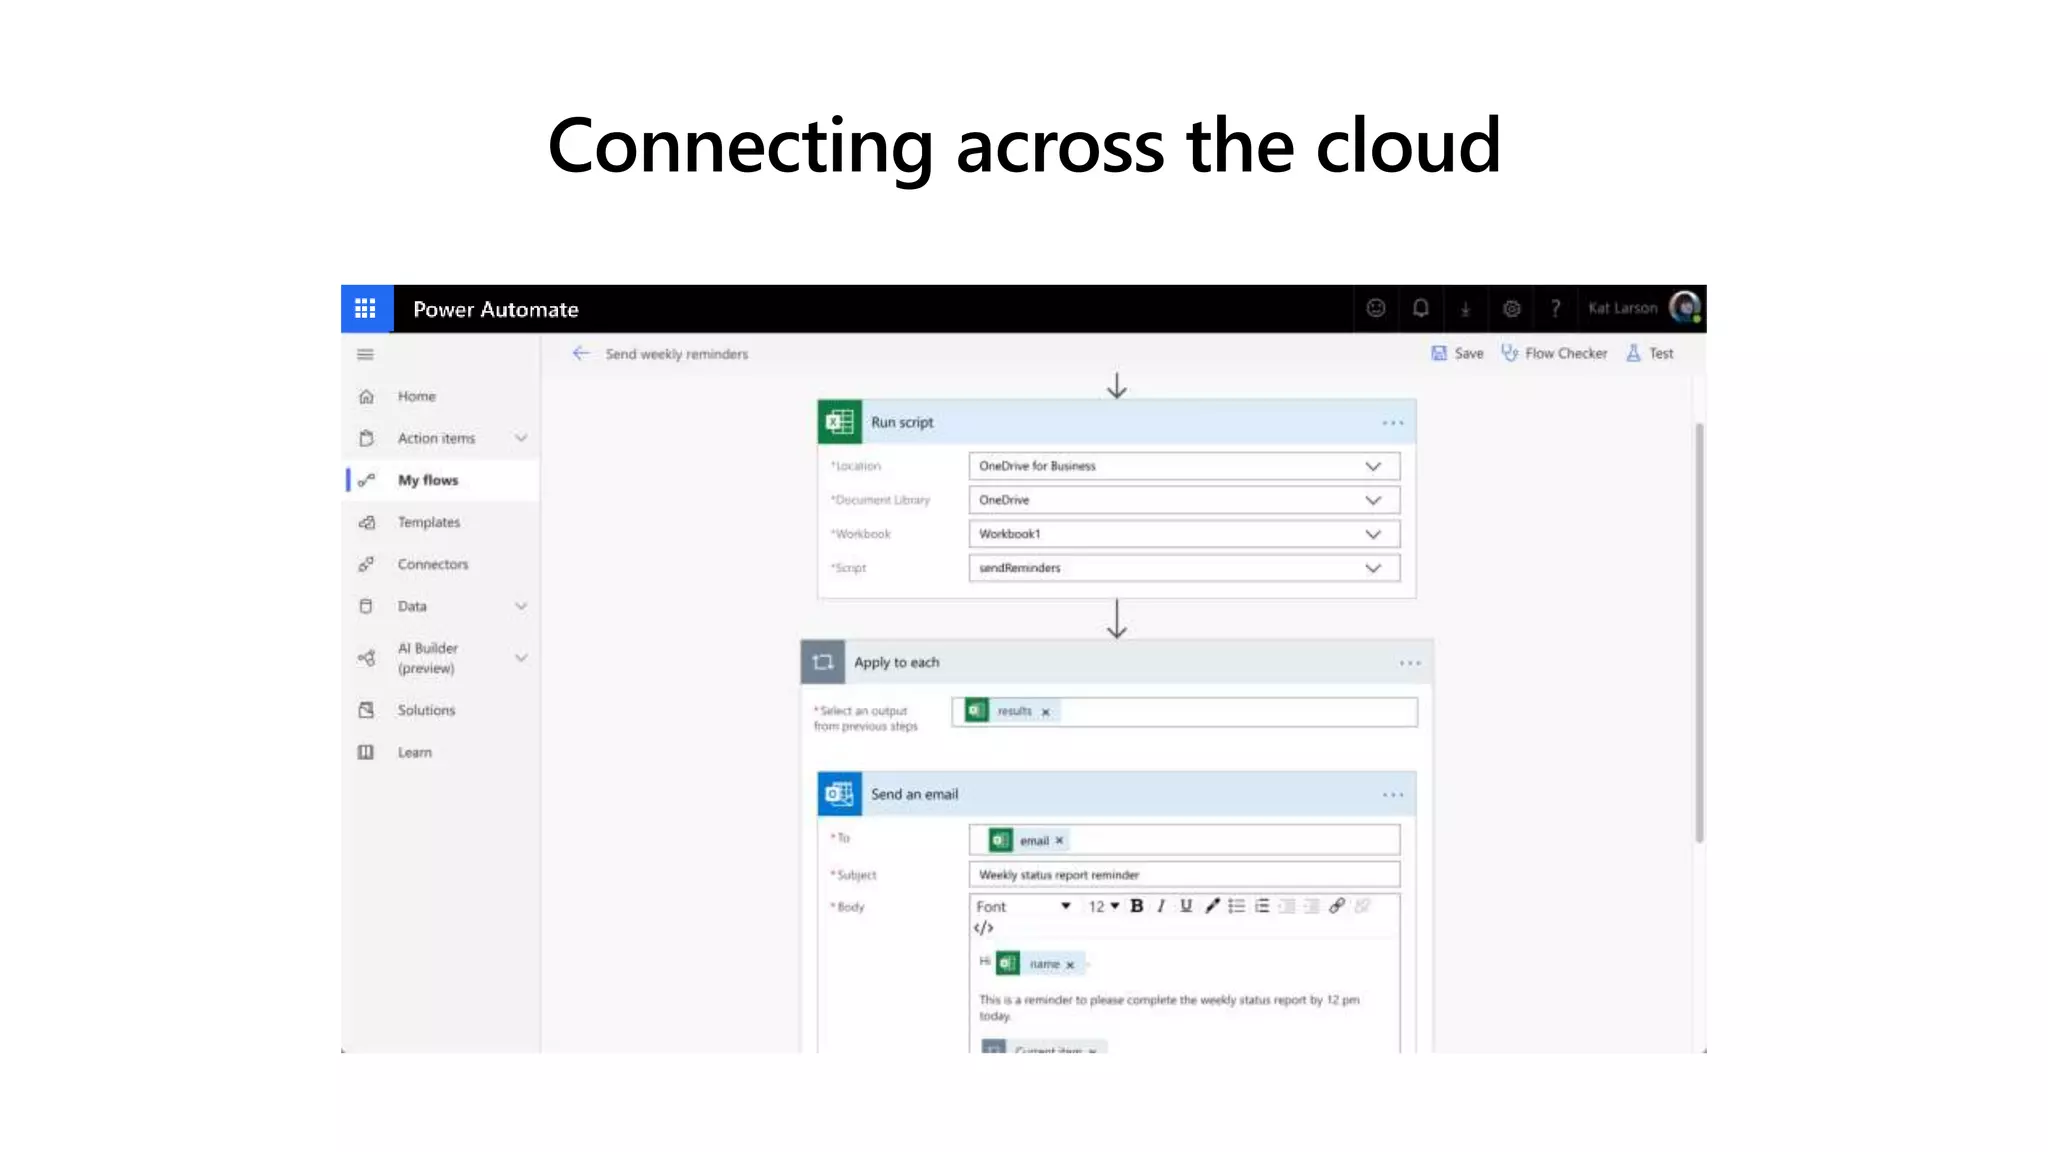Switch to code view in body editor
The image size is (2048, 1152).
(x=984, y=928)
